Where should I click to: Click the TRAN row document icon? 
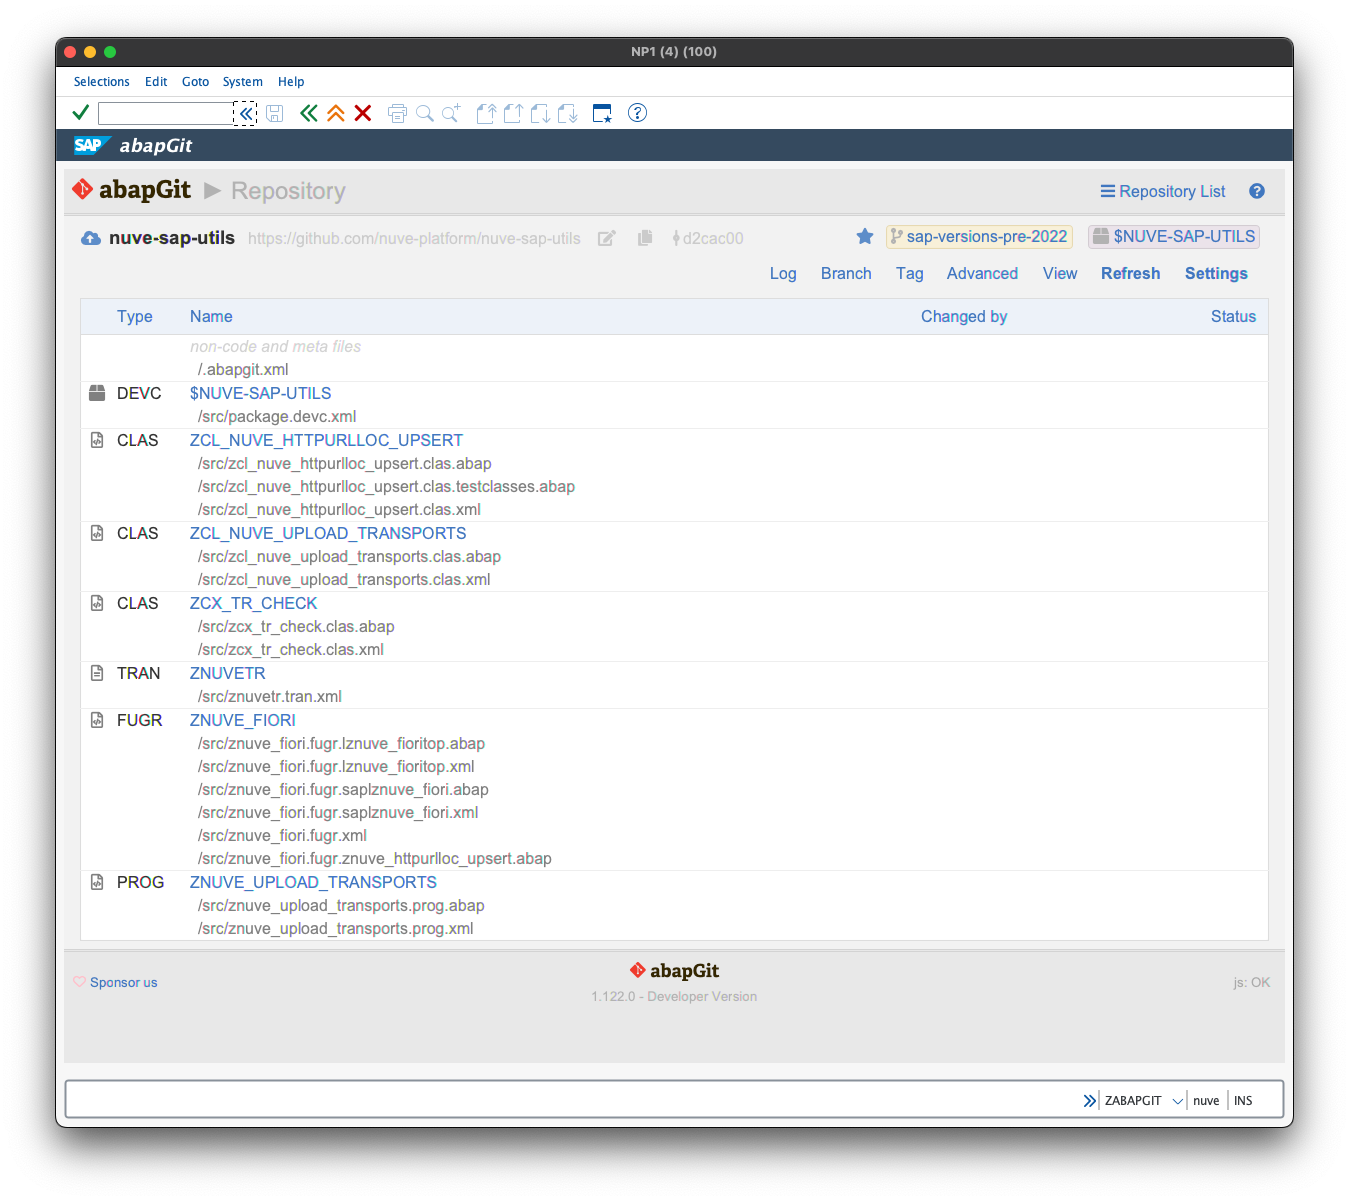[97, 674]
